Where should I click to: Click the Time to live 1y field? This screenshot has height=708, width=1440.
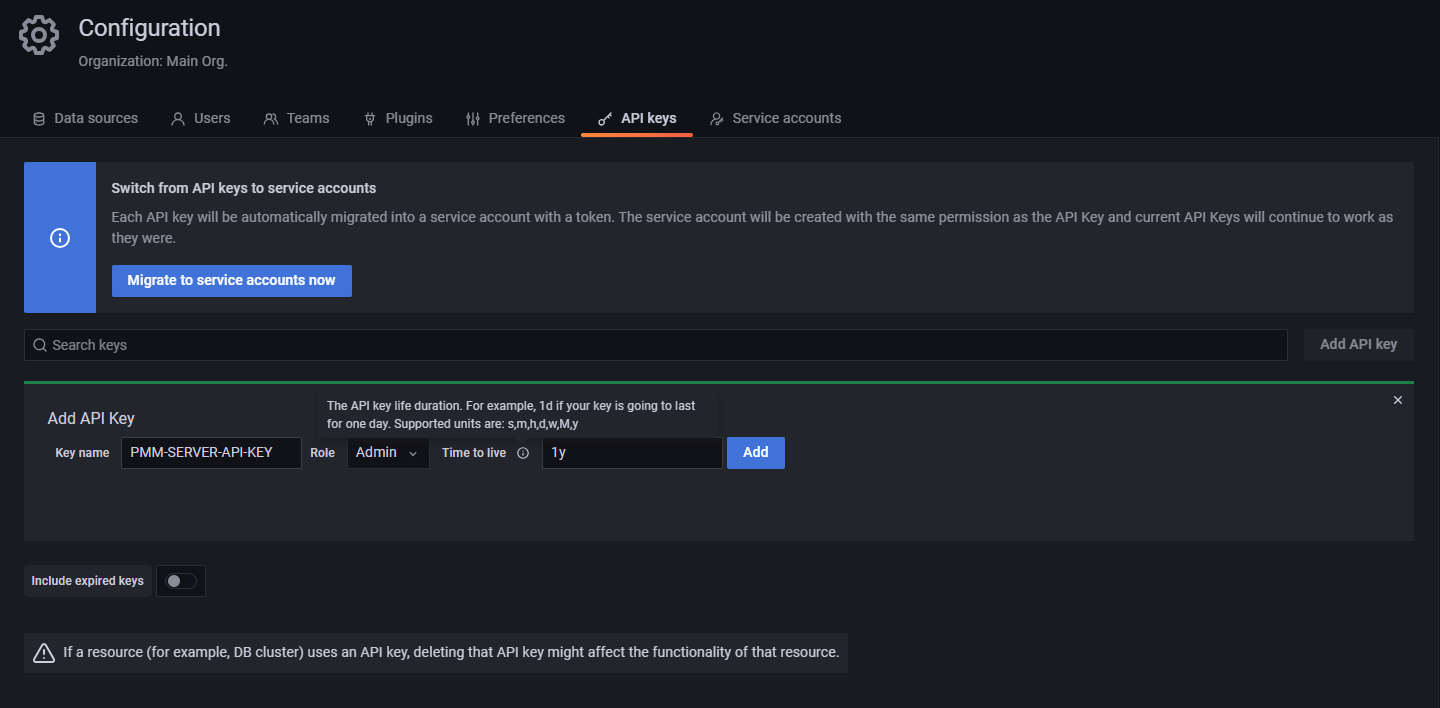click(x=632, y=452)
